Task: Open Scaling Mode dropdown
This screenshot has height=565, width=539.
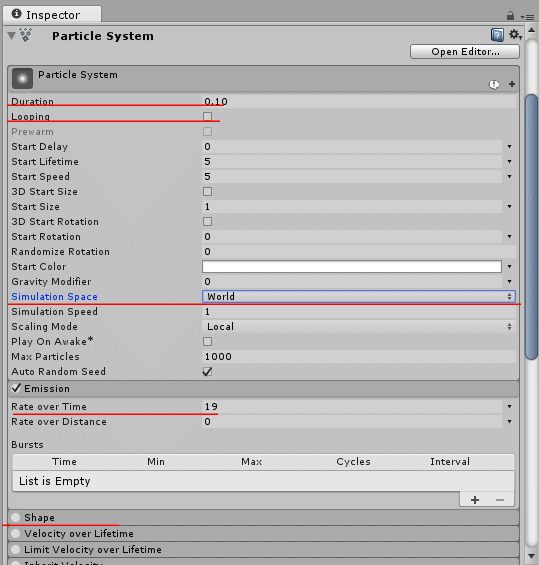Action: pyautogui.click(x=359, y=326)
